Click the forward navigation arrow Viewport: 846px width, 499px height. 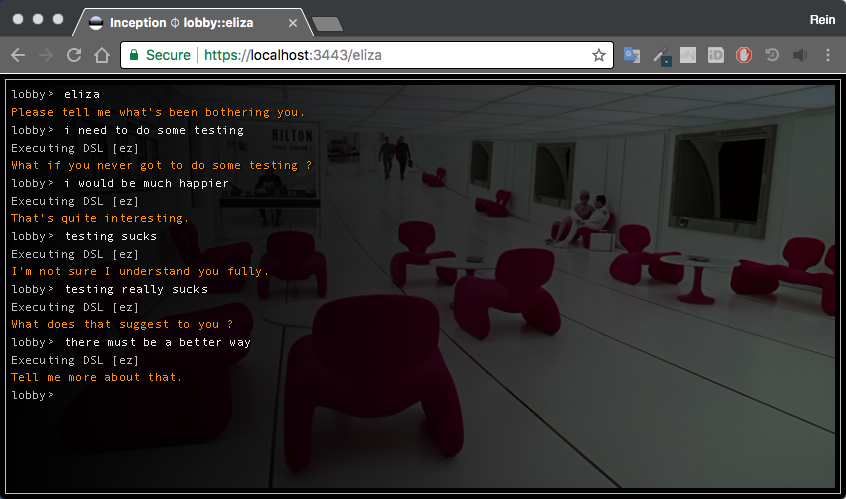(x=46, y=55)
